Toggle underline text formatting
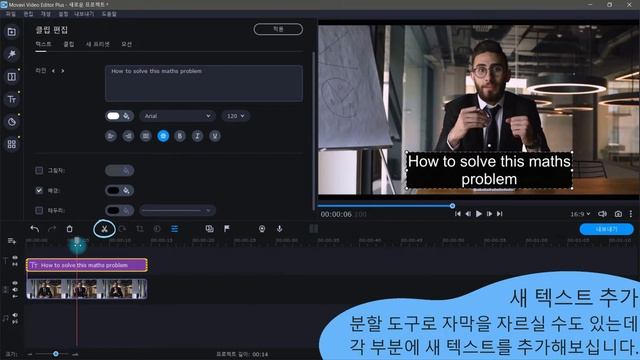Viewport: 640px width, 360px height. point(215,136)
